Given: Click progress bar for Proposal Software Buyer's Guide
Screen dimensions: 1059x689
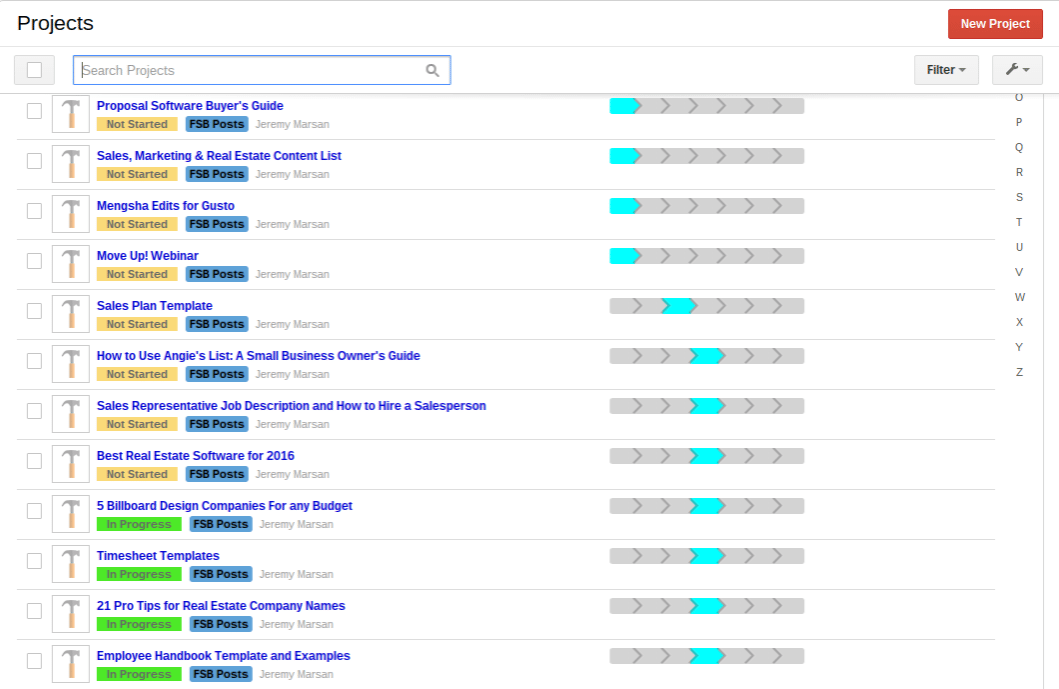Looking at the screenshot, I should click(x=706, y=106).
